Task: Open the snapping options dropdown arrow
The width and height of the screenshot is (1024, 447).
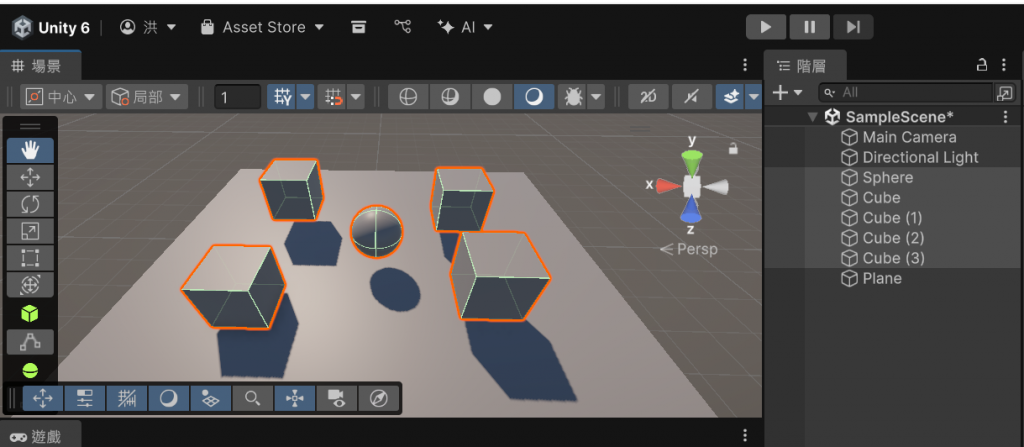Action: point(356,97)
